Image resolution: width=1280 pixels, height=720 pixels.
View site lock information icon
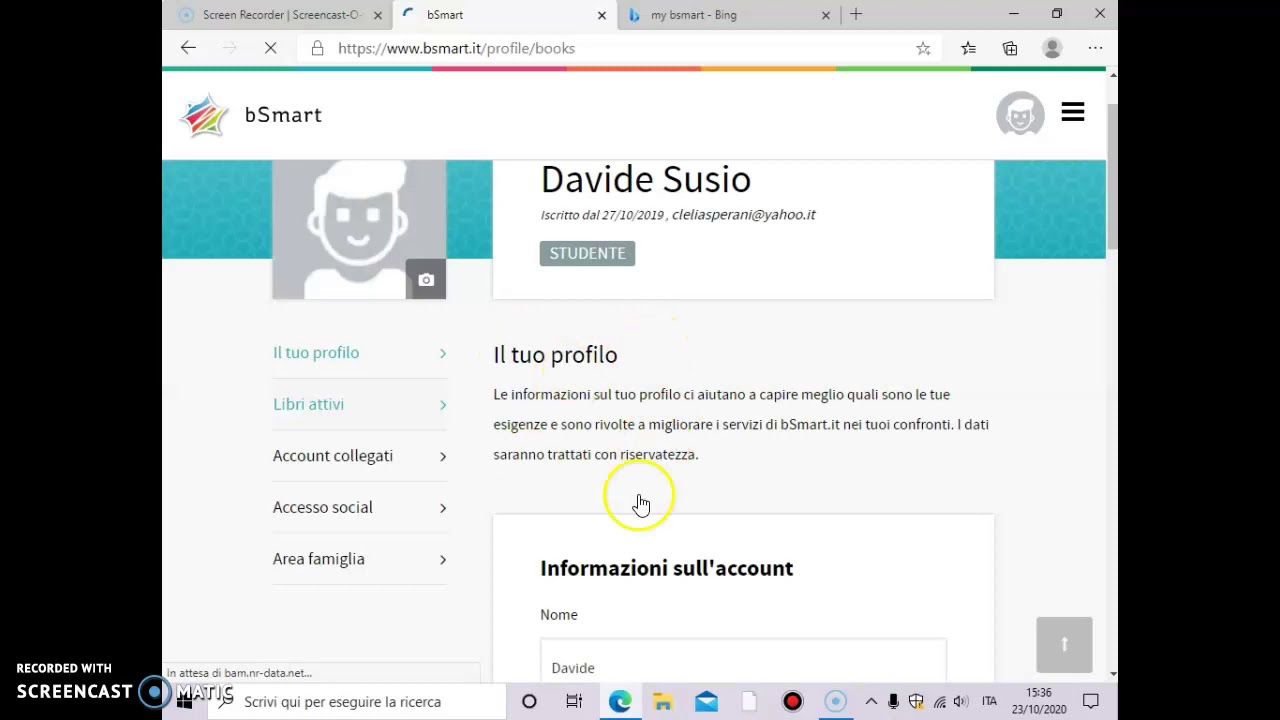pos(317,48)
